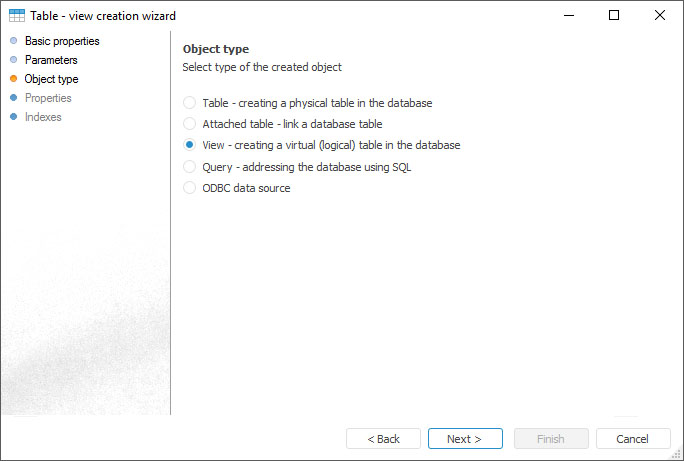Choose the Attached table radio option
The width and height of the screenshot is (684, 461).
[190, 124]
